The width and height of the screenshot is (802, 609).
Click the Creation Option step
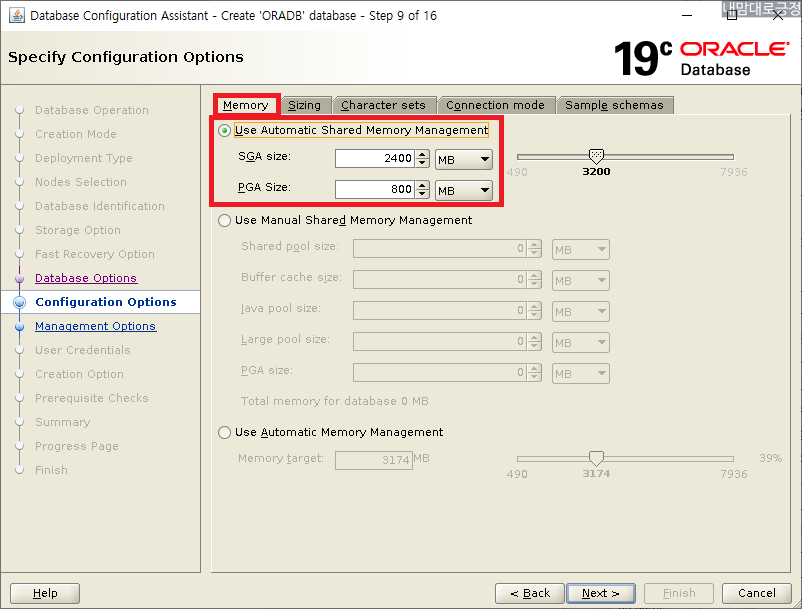coord(79,374)
